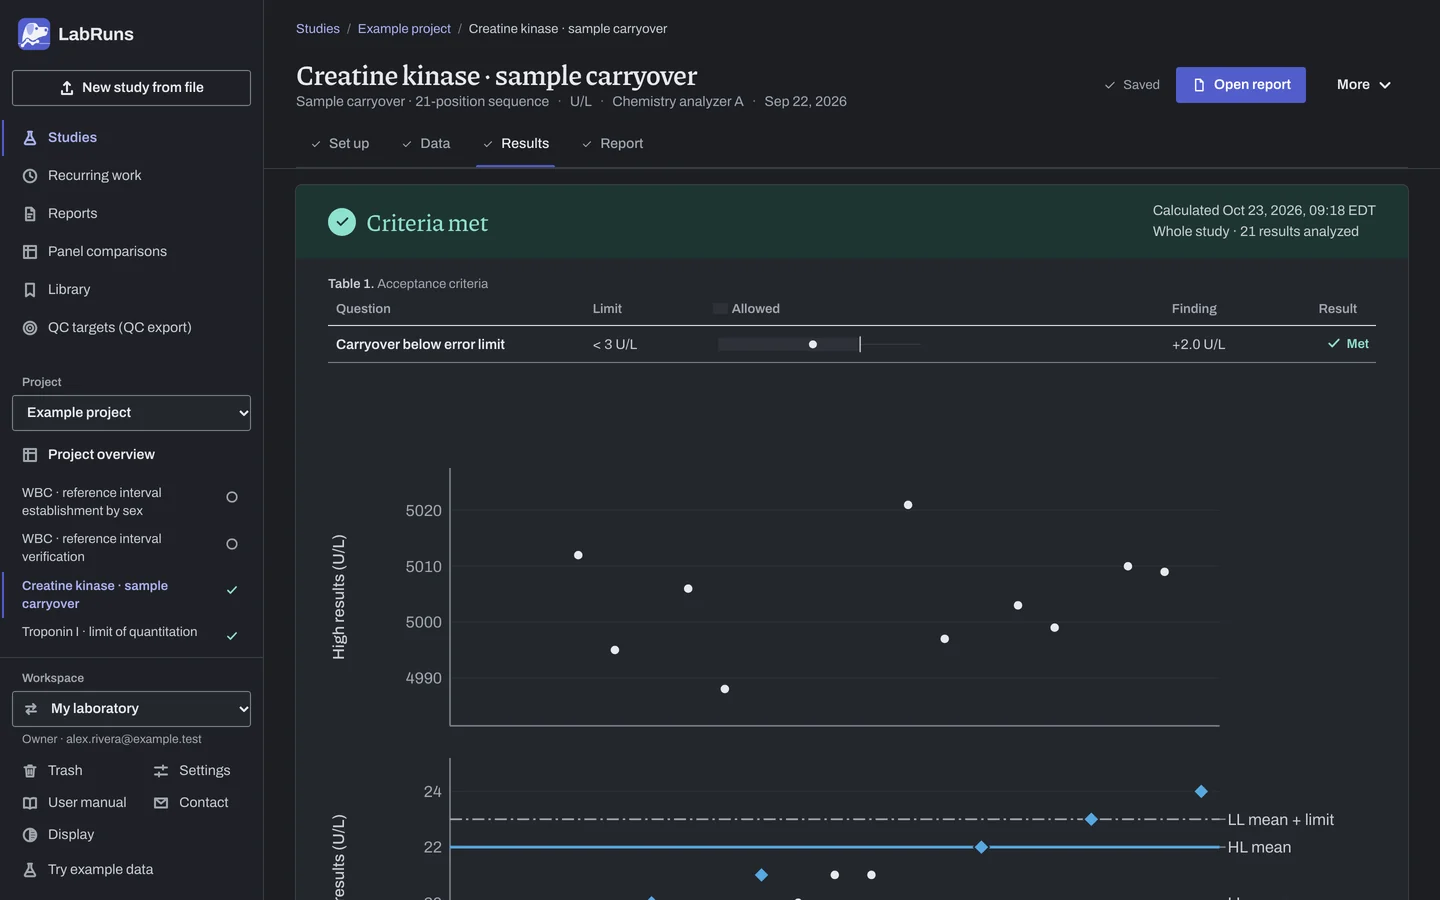Screen dimensions: 1440x900
Task: Click the Display contrast icon
Action: pyautogui.click(x=30, y=835)
